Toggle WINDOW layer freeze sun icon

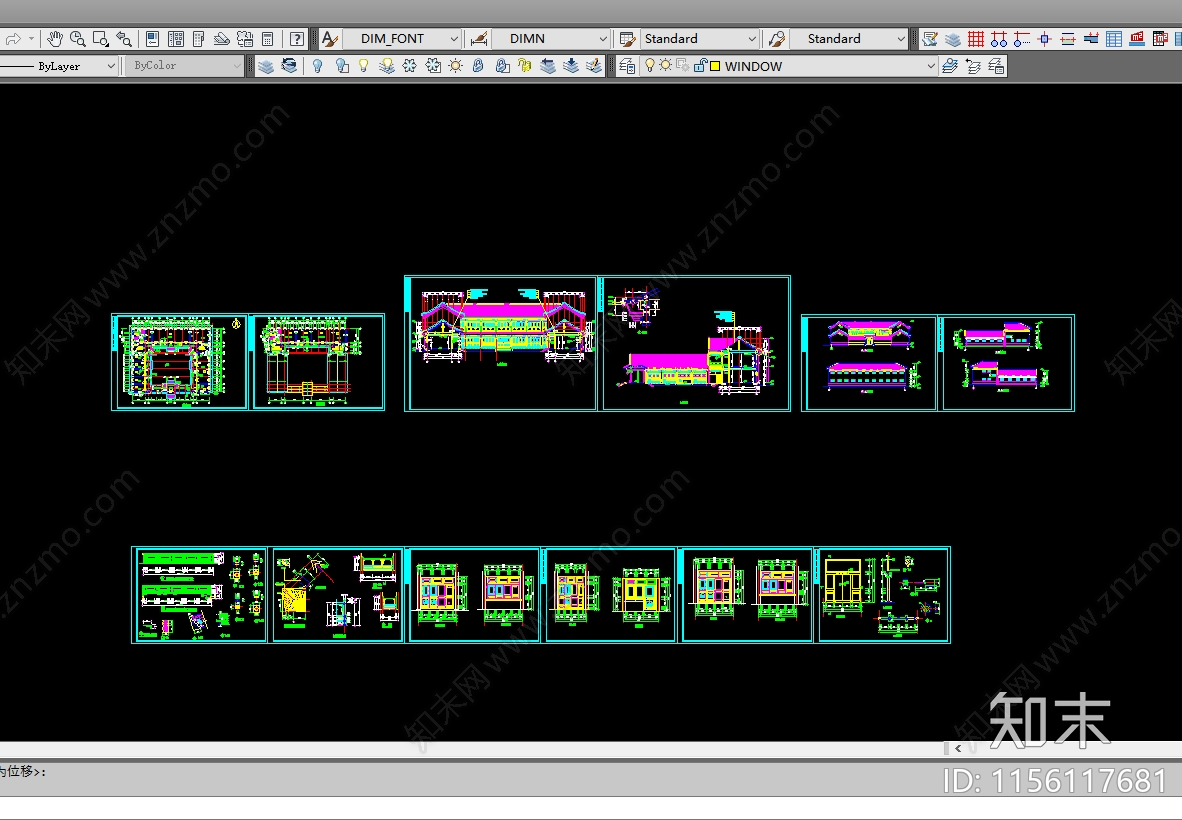[666, 66]
